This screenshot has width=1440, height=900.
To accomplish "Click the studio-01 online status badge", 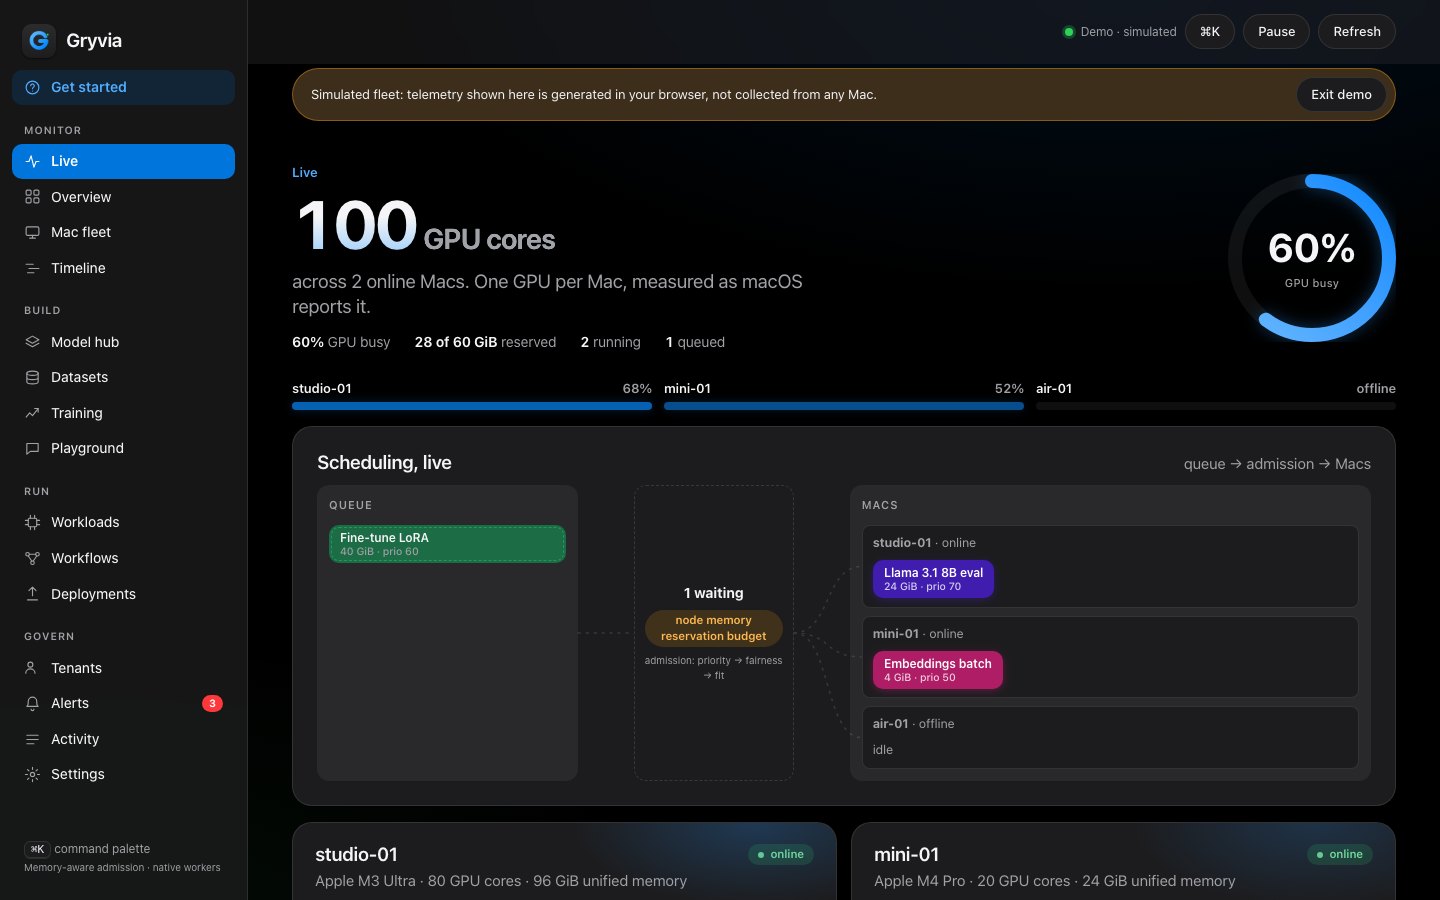I will click(781, 854).
